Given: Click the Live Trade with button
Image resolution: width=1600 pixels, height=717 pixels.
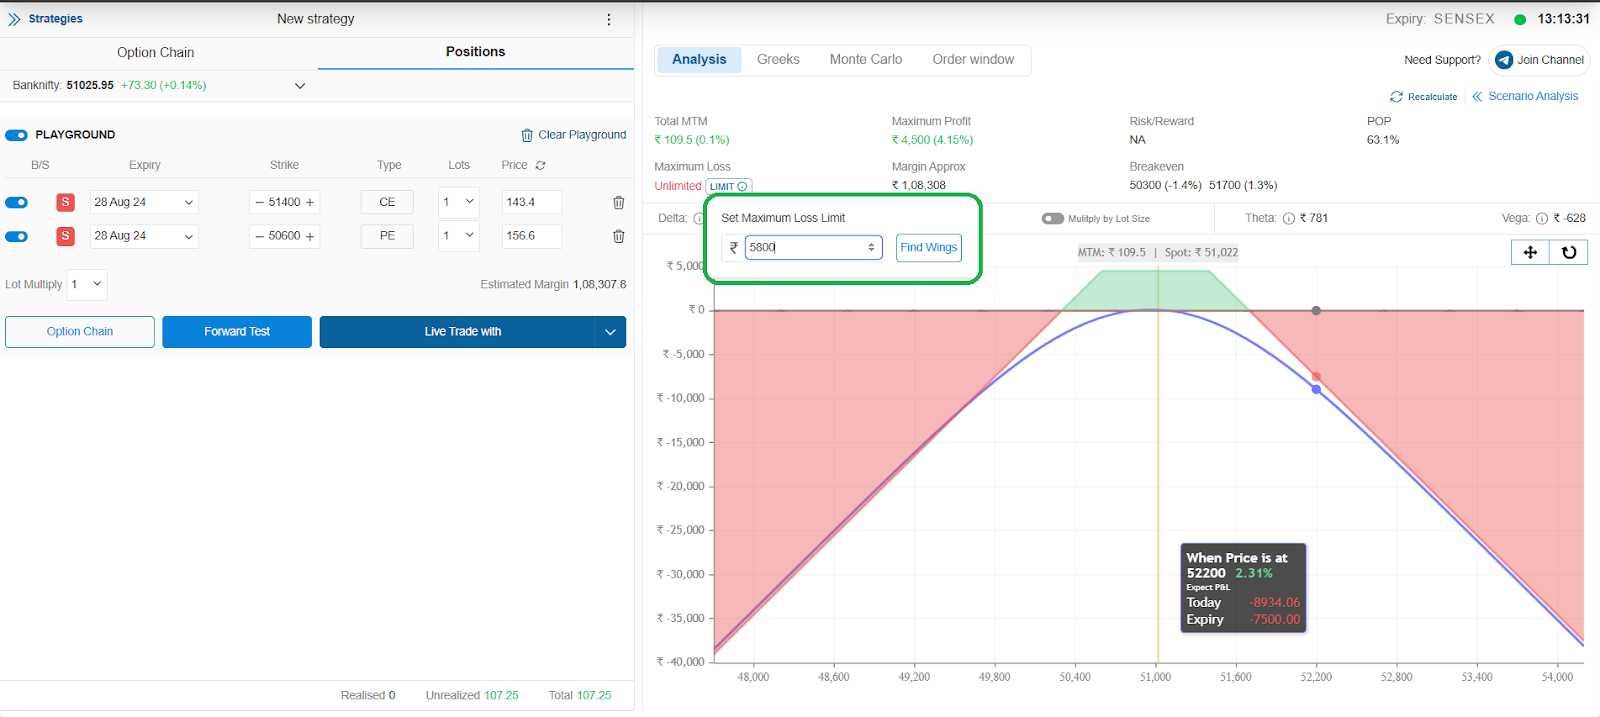Looking at the screenshot, I should 458,332.
